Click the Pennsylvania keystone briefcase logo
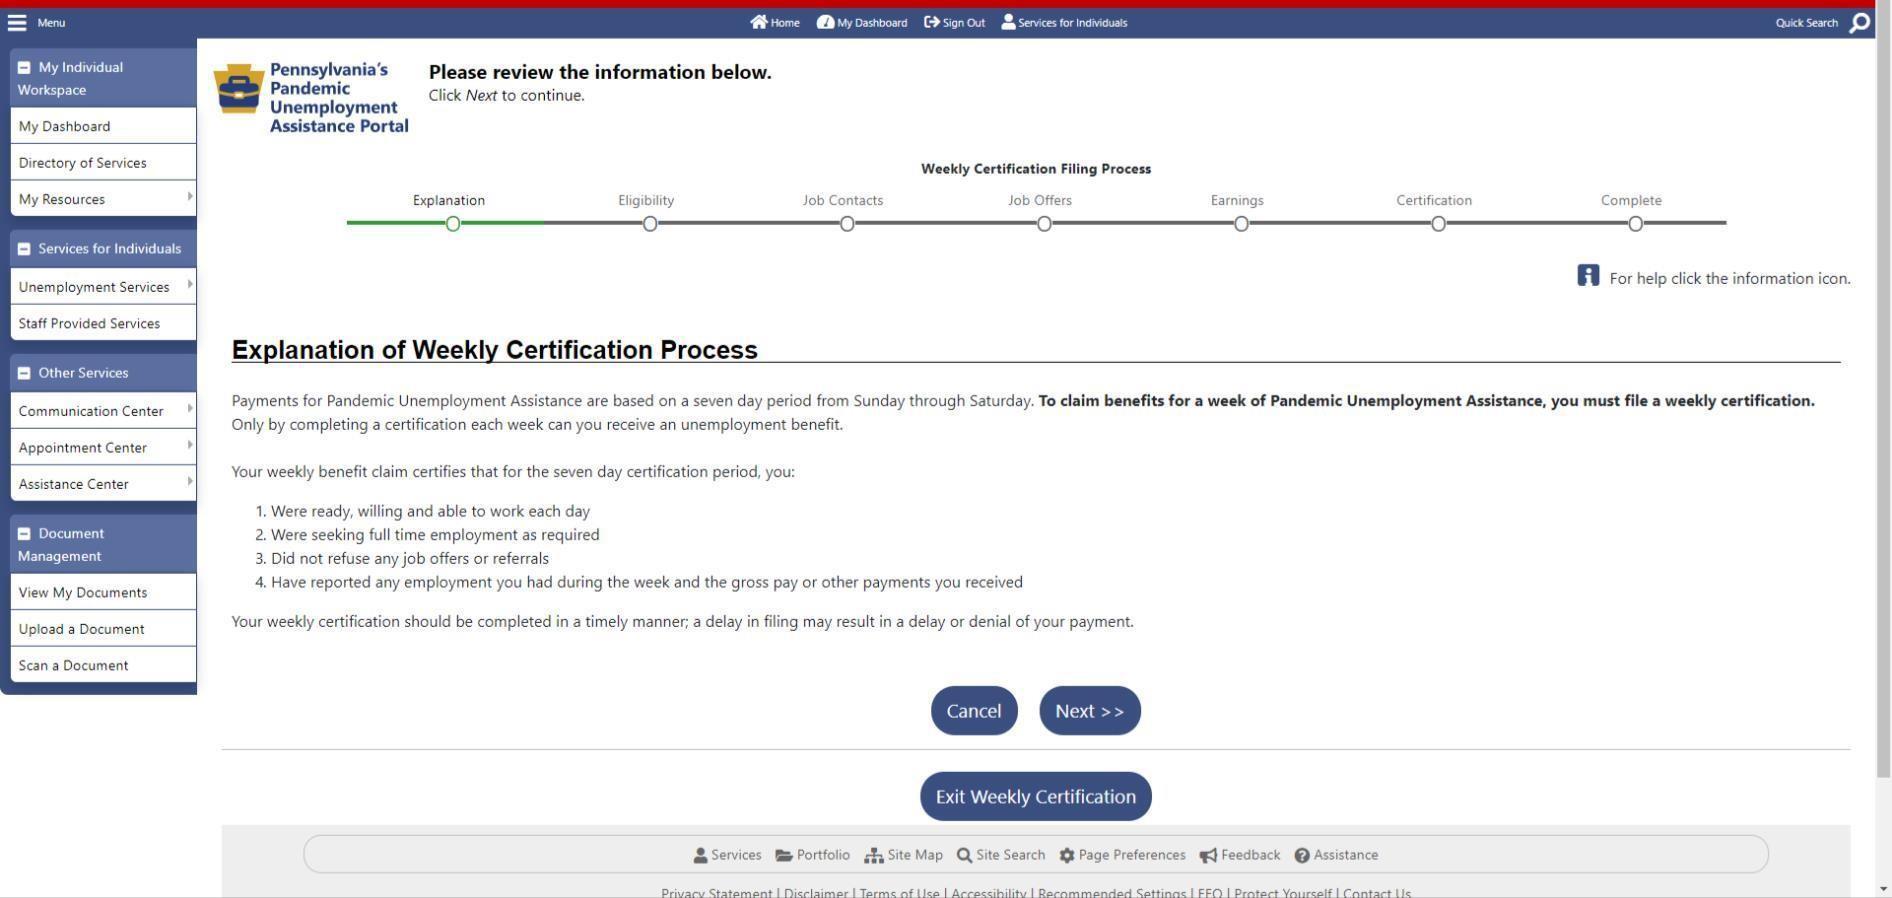Viewport: 1892px width, 898px height. (x=239, y=89)
